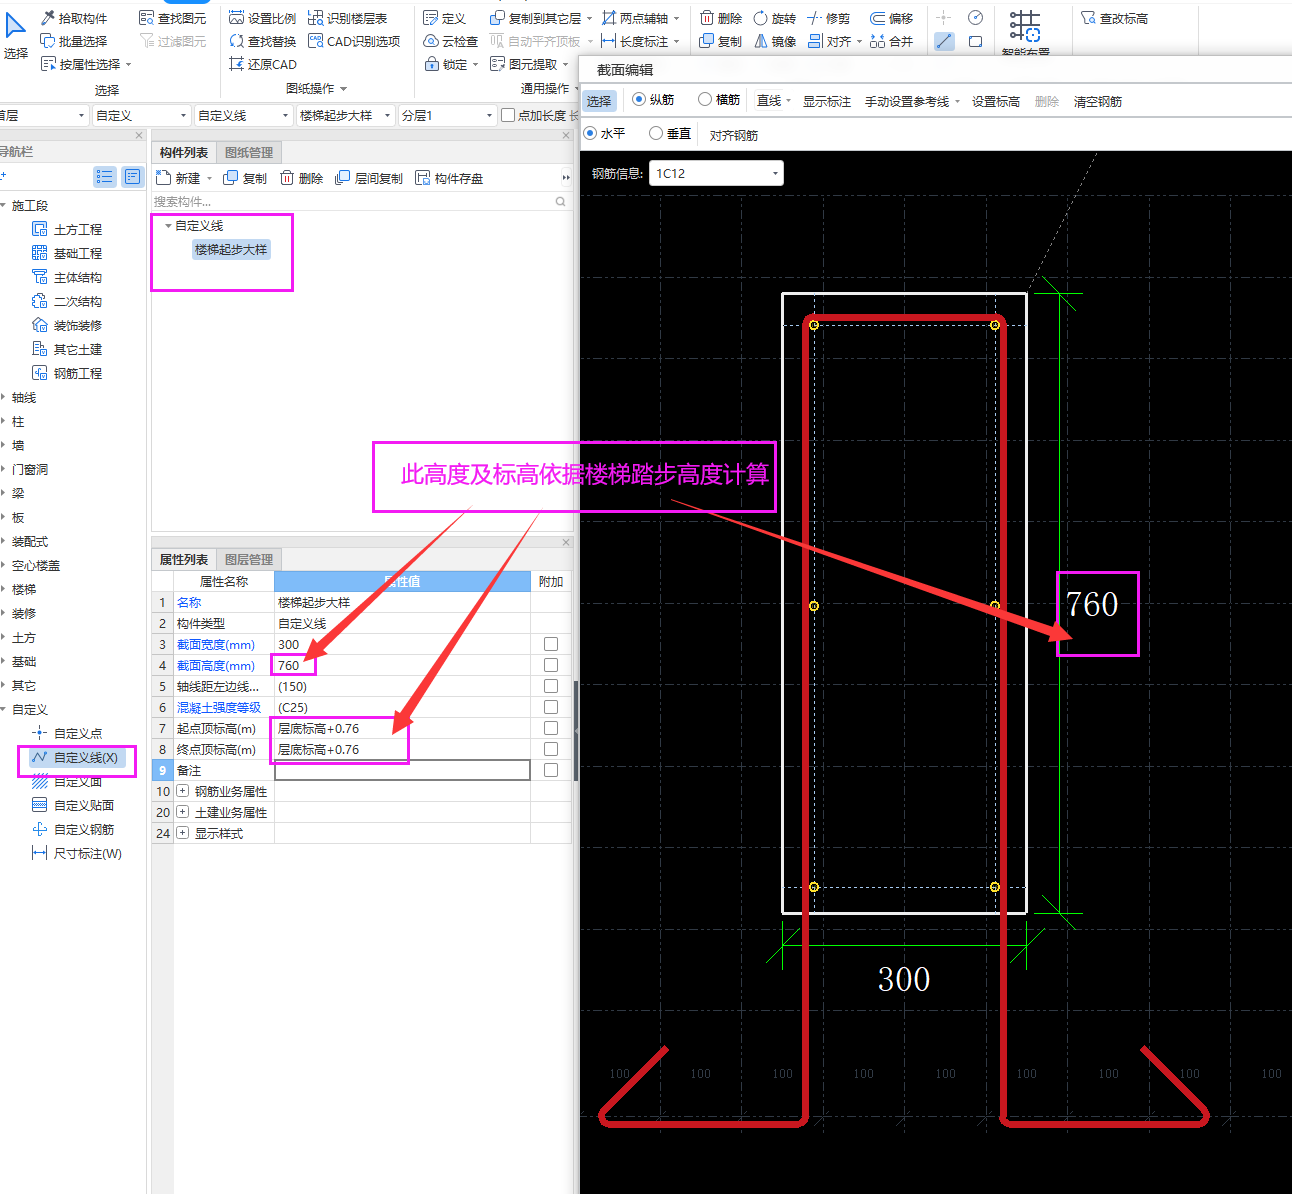
Task: Select 楼梯起步大样 in component list
Action: (231, 249)
